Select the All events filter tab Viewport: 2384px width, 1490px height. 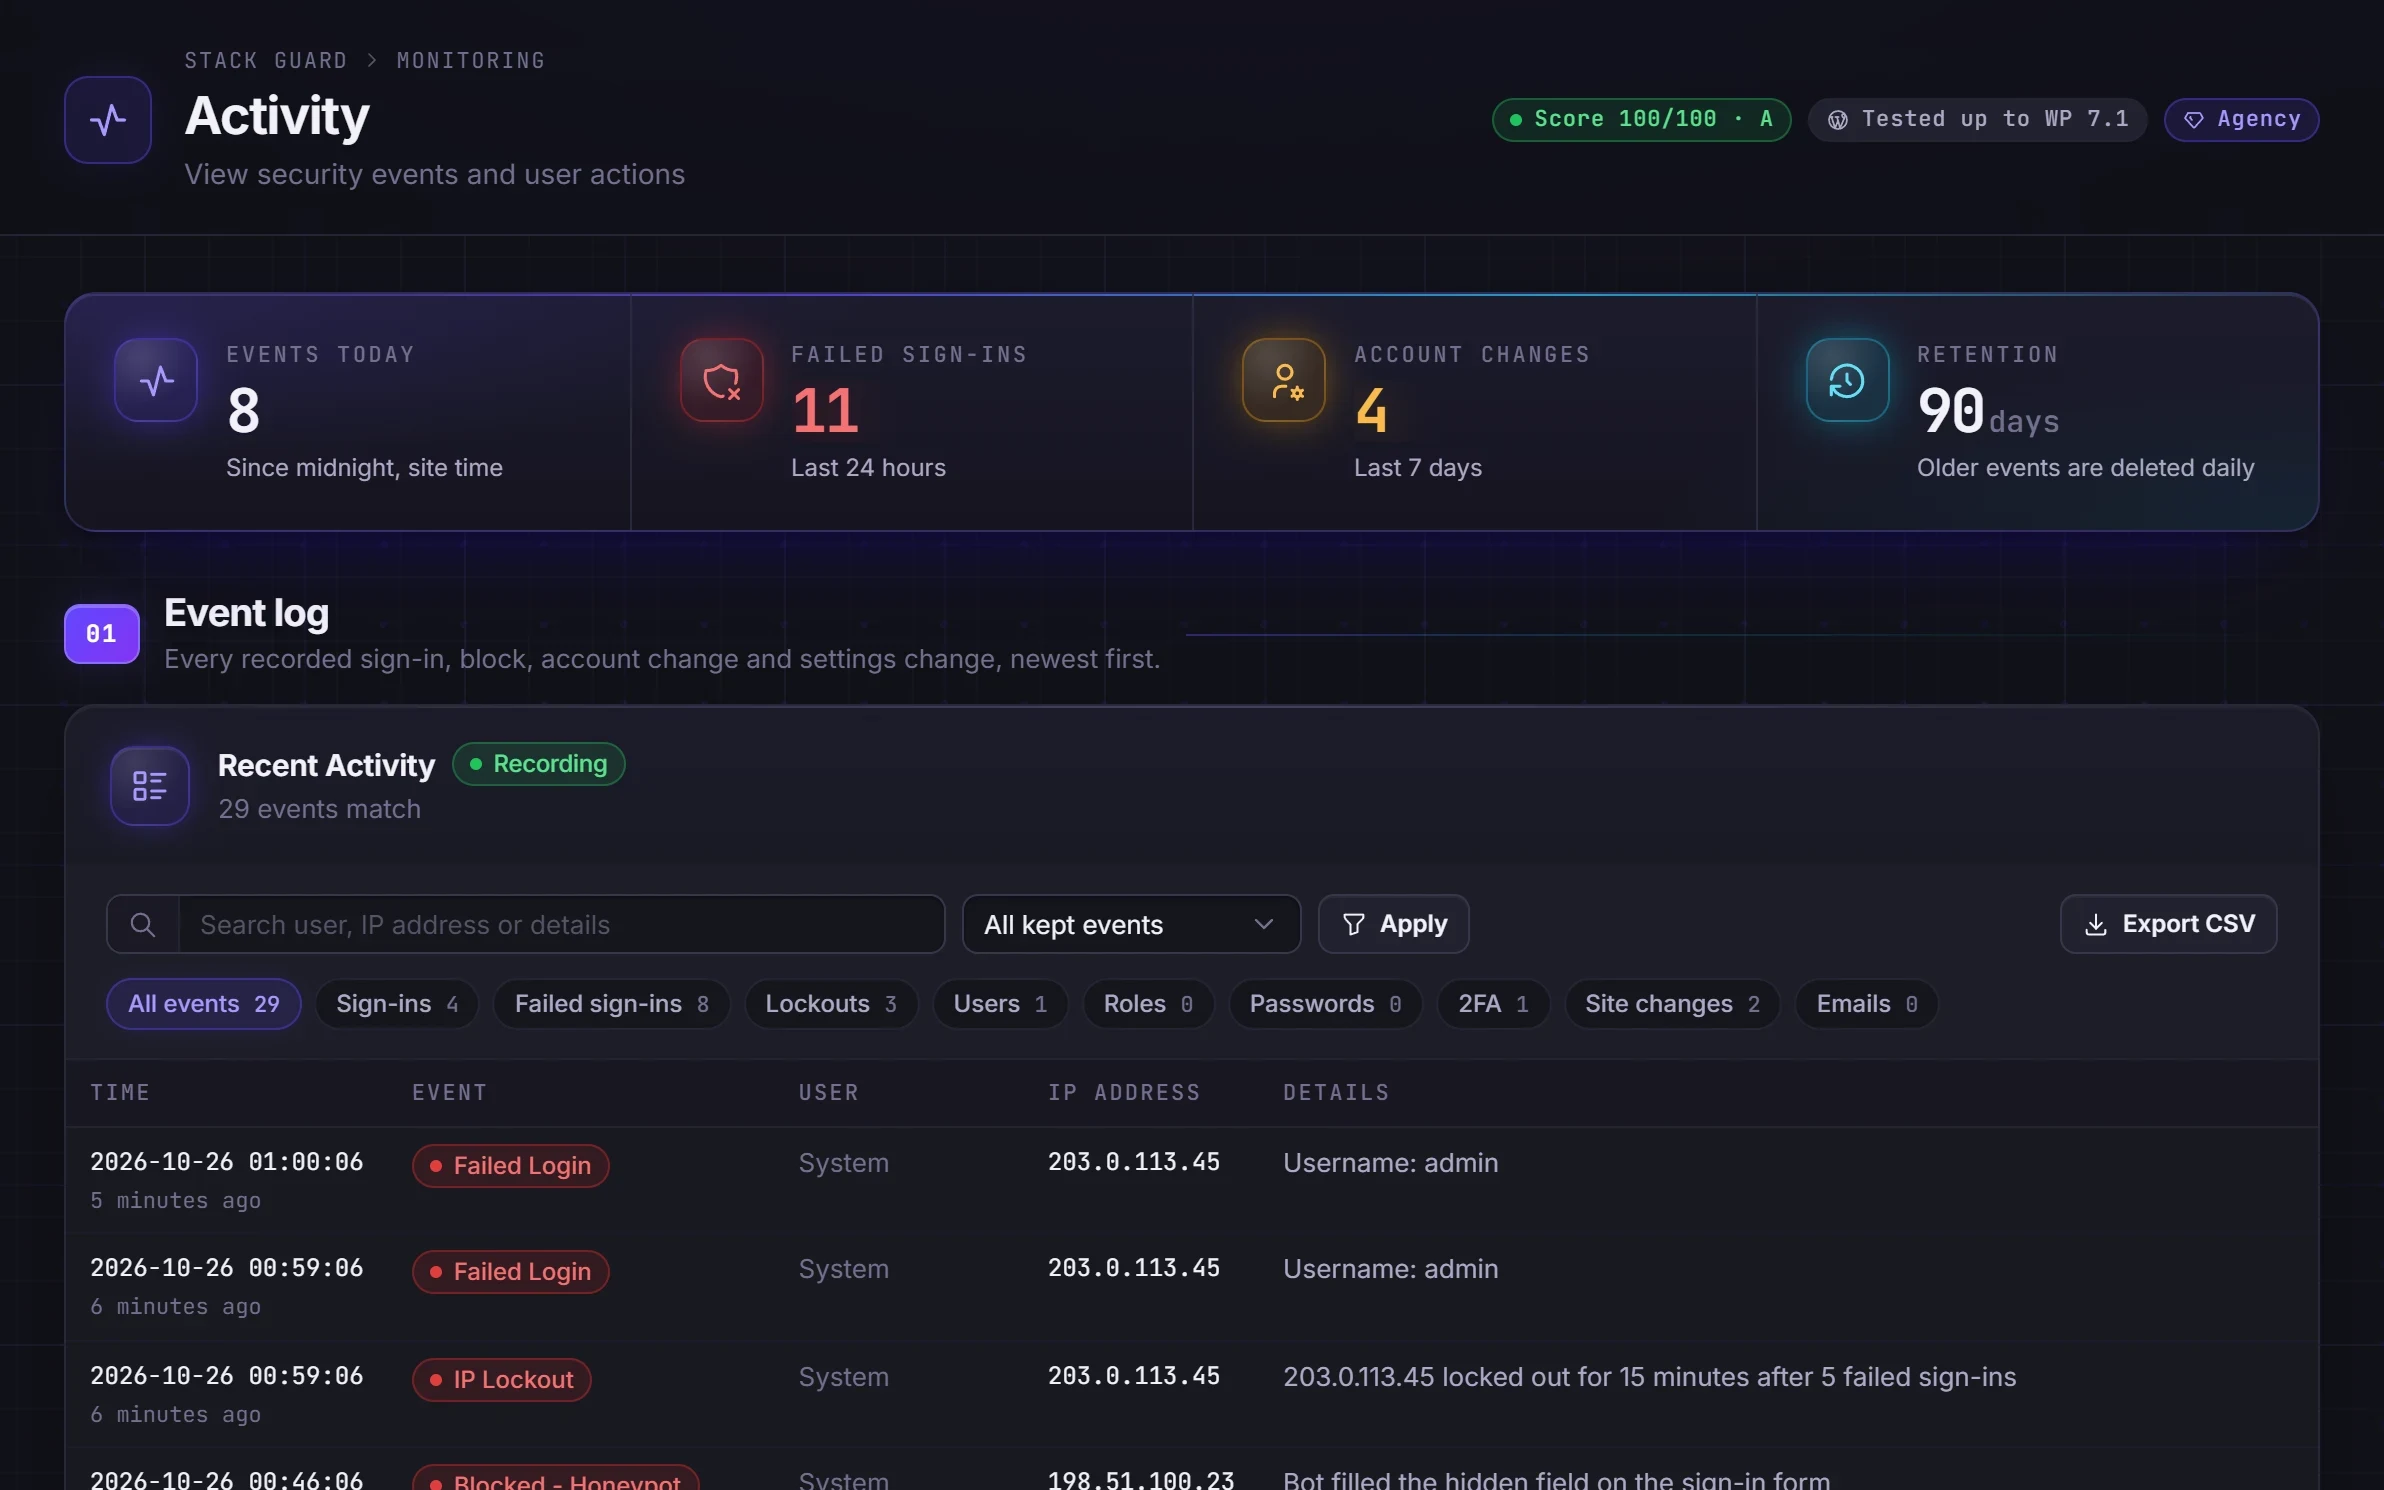204,1004
